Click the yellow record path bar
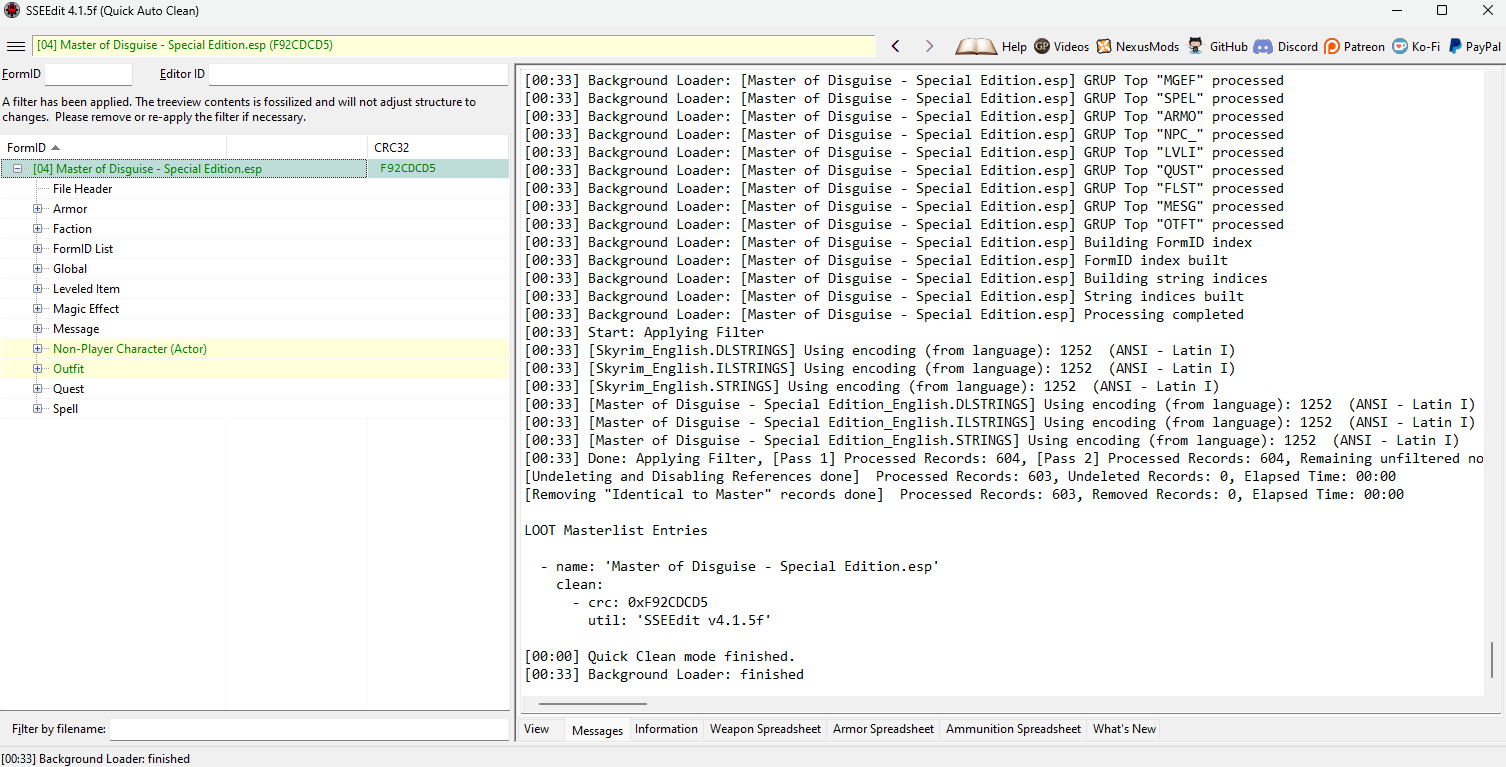Image resolution: width=1506 pixels, height=767 pixels. coord(454,46)
